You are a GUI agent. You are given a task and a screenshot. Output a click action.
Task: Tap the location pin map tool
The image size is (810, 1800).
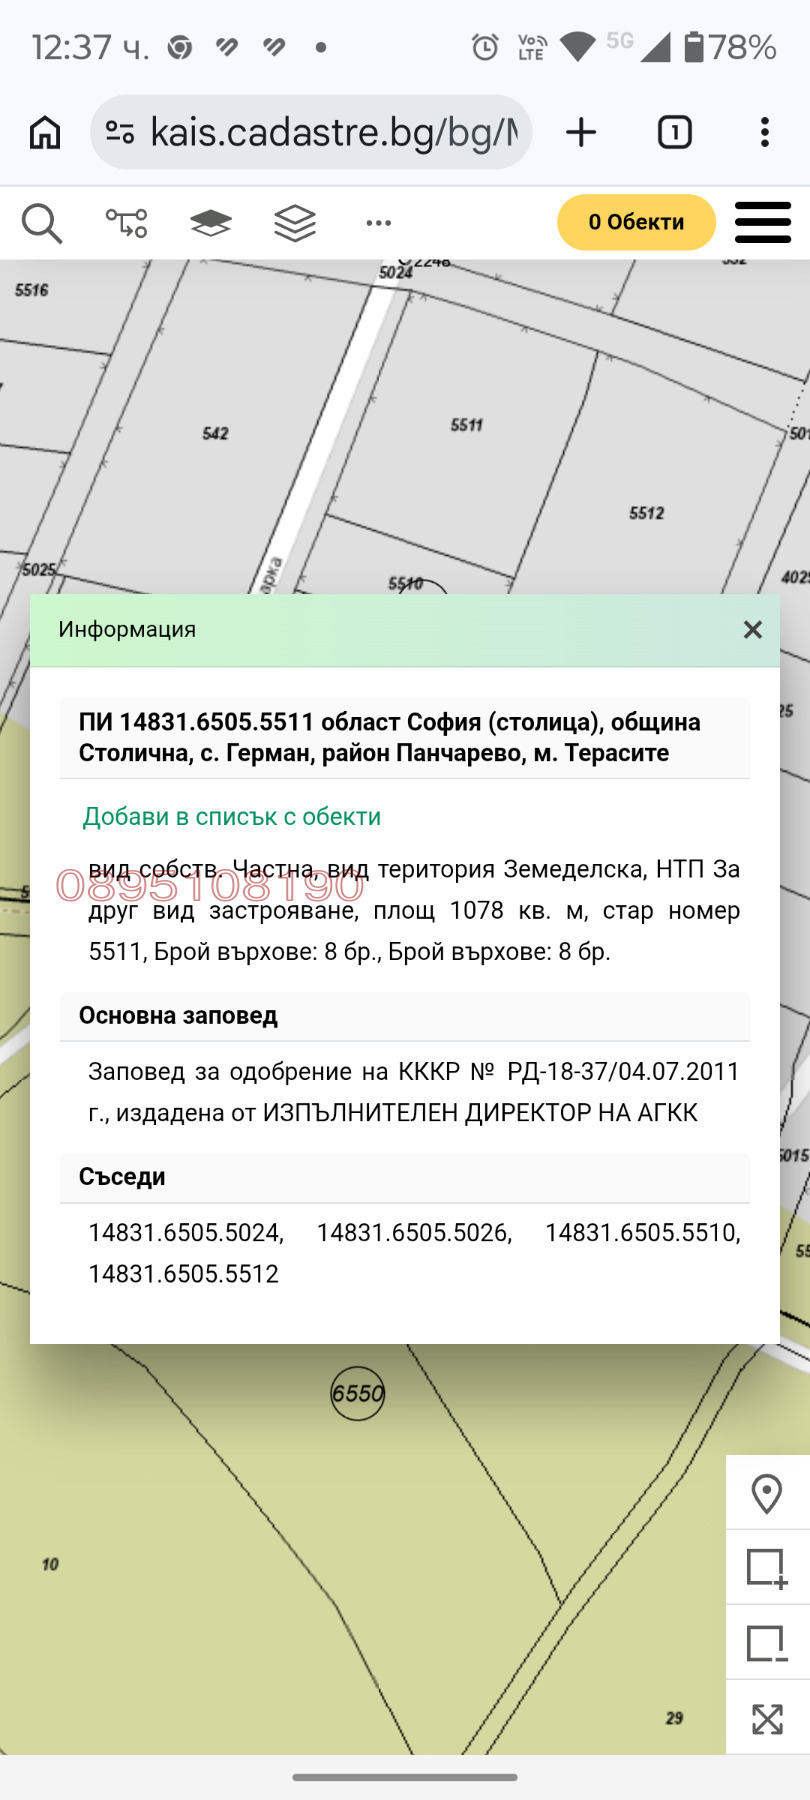tap(767, 1494)
